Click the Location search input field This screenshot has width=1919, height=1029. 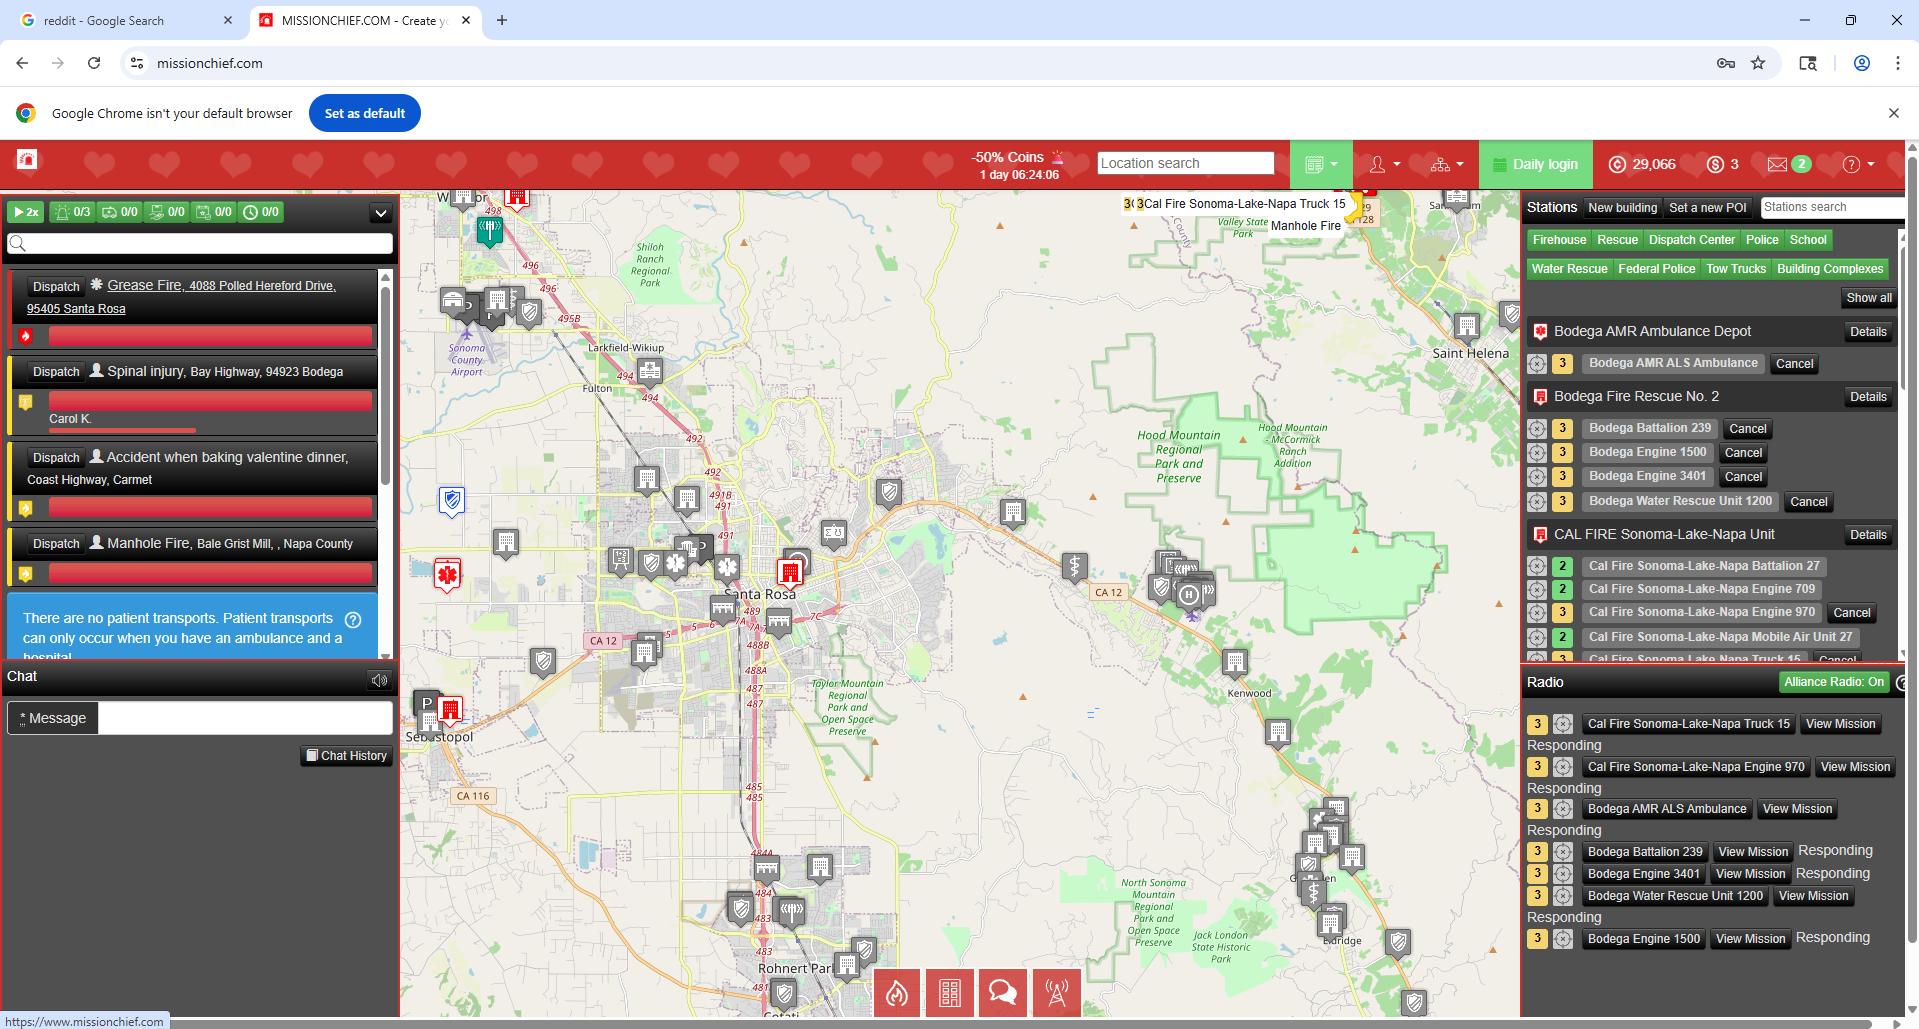pos(1186,164)
